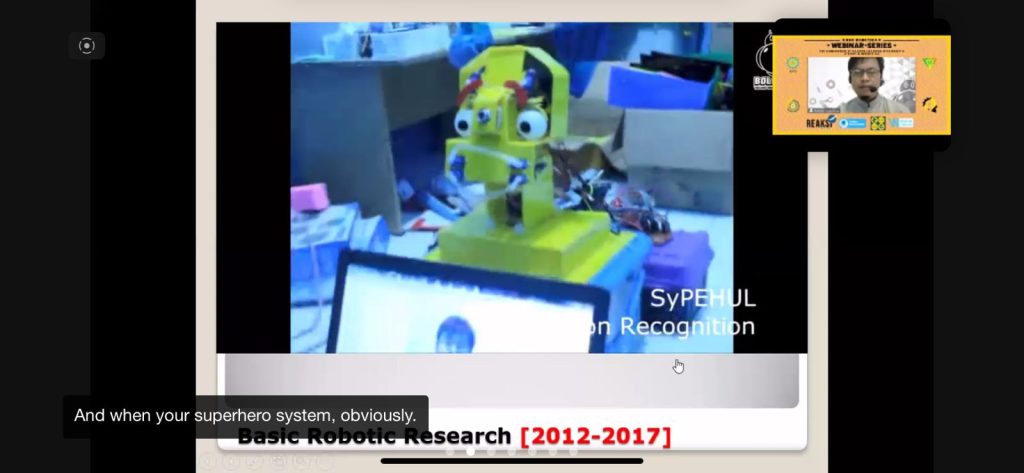
Task: Click the logo at slide's top-right corner
Action: click(764, 61)
